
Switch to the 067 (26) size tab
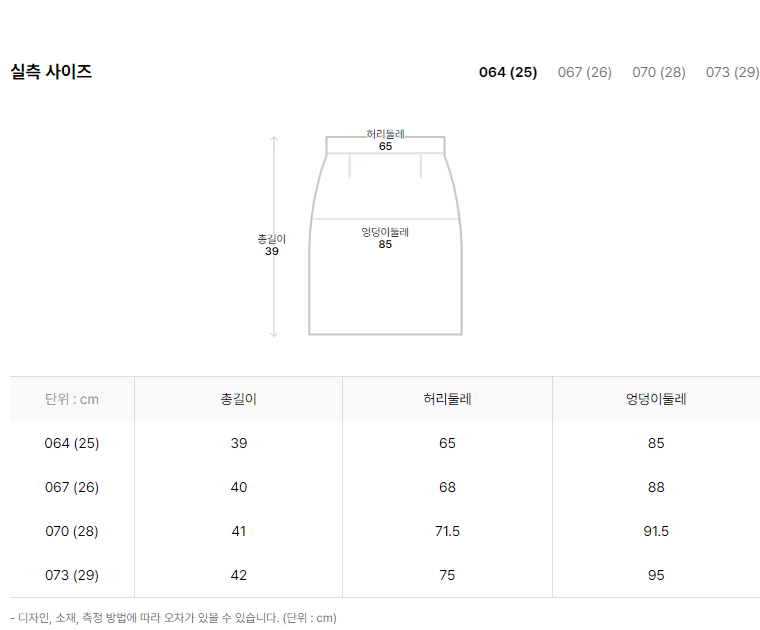coord(585,72)
